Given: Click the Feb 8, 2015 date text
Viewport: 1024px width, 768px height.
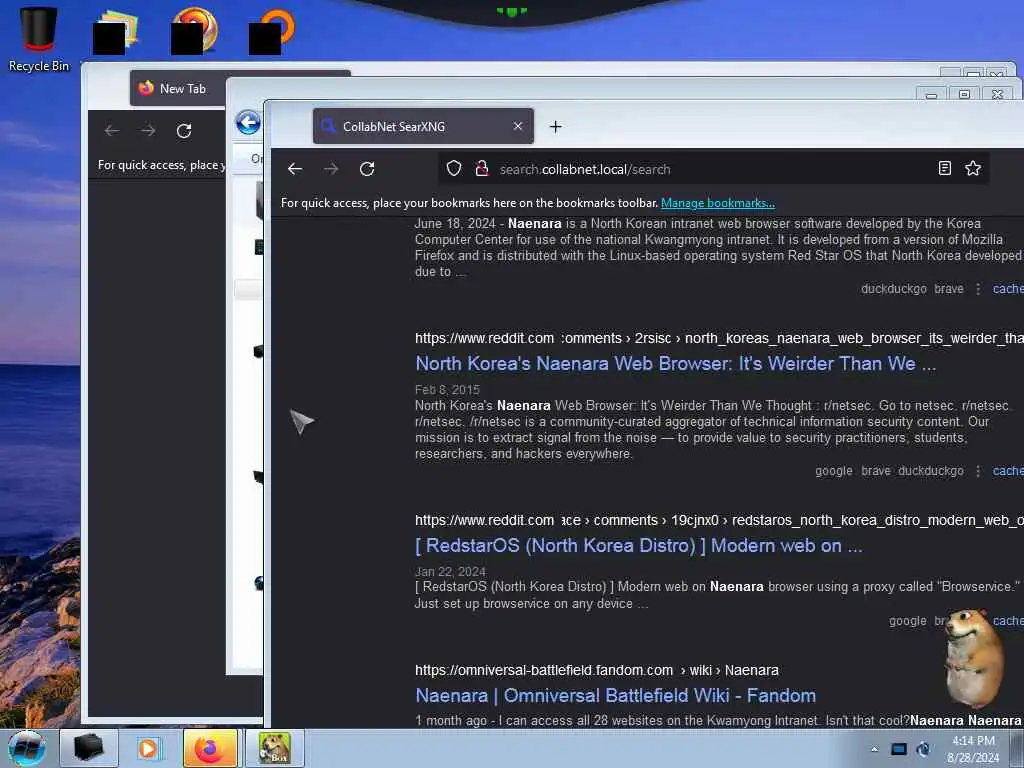Looking at the screenshot, I should click(x=447, y=390).
